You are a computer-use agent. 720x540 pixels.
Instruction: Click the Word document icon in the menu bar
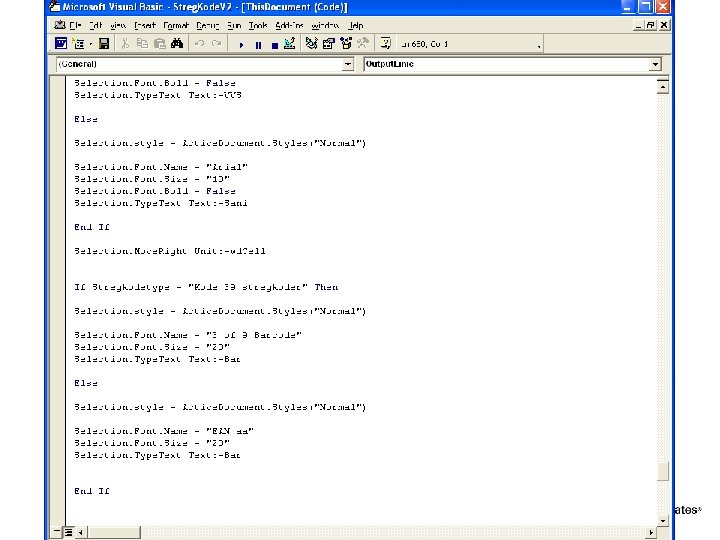click(60, 25)
